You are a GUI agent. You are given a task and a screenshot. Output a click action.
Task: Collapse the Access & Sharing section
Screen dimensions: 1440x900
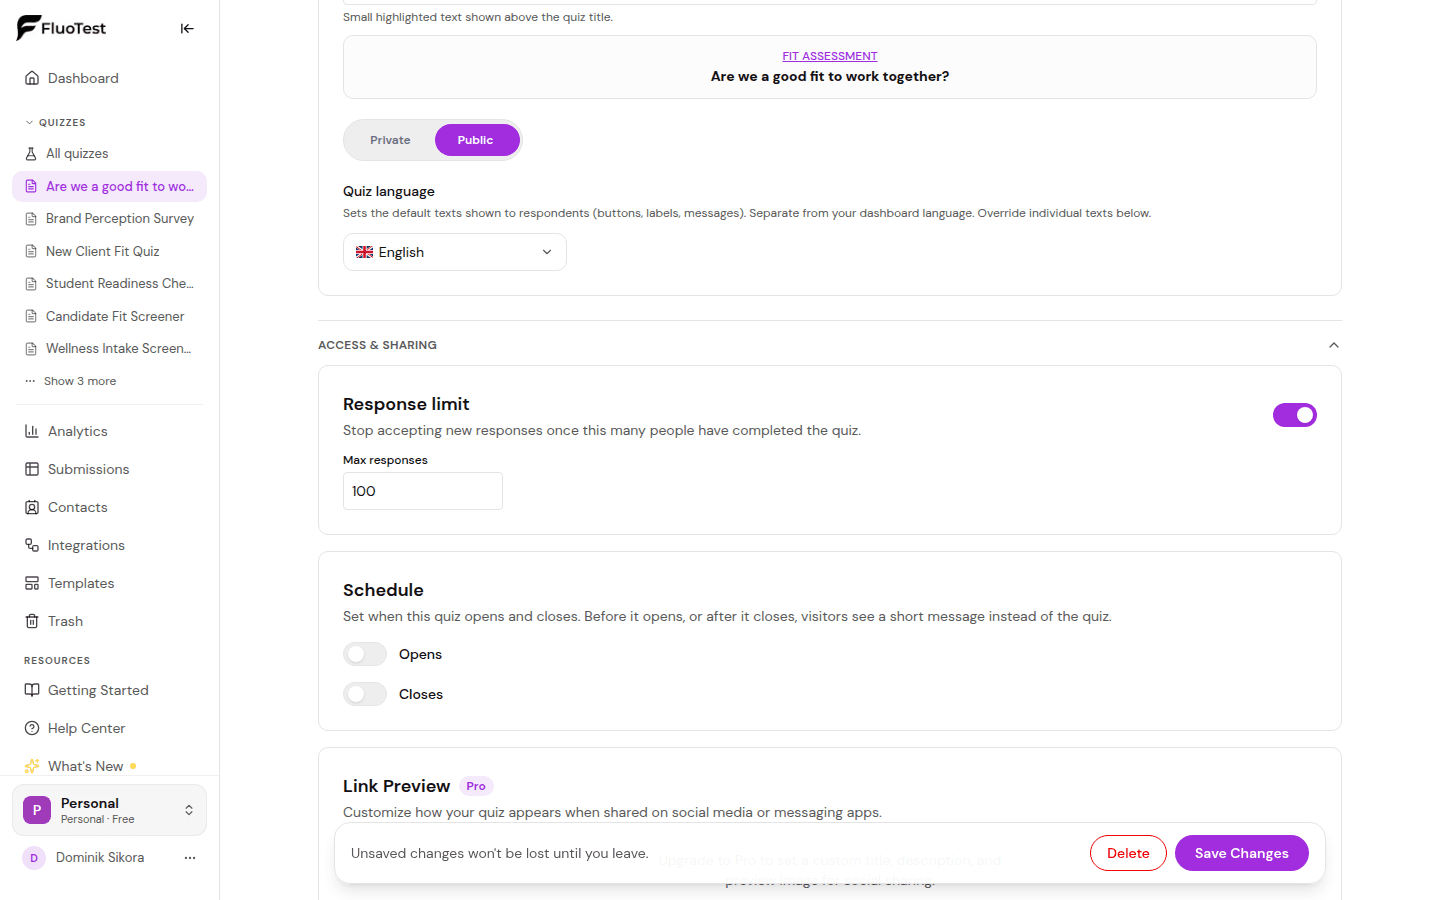[1333, 345]
